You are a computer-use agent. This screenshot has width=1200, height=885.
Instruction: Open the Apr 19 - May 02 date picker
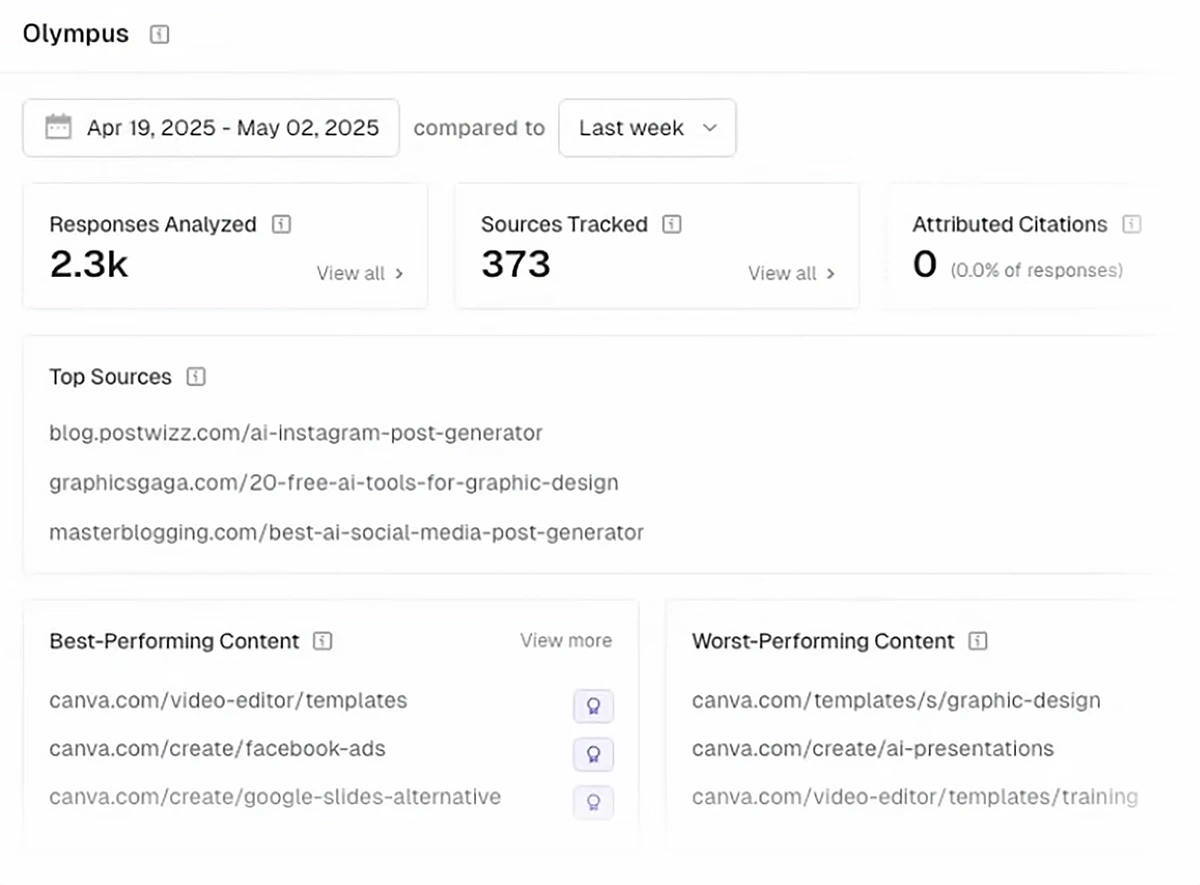pyautogui.click(x=211, y=127)
